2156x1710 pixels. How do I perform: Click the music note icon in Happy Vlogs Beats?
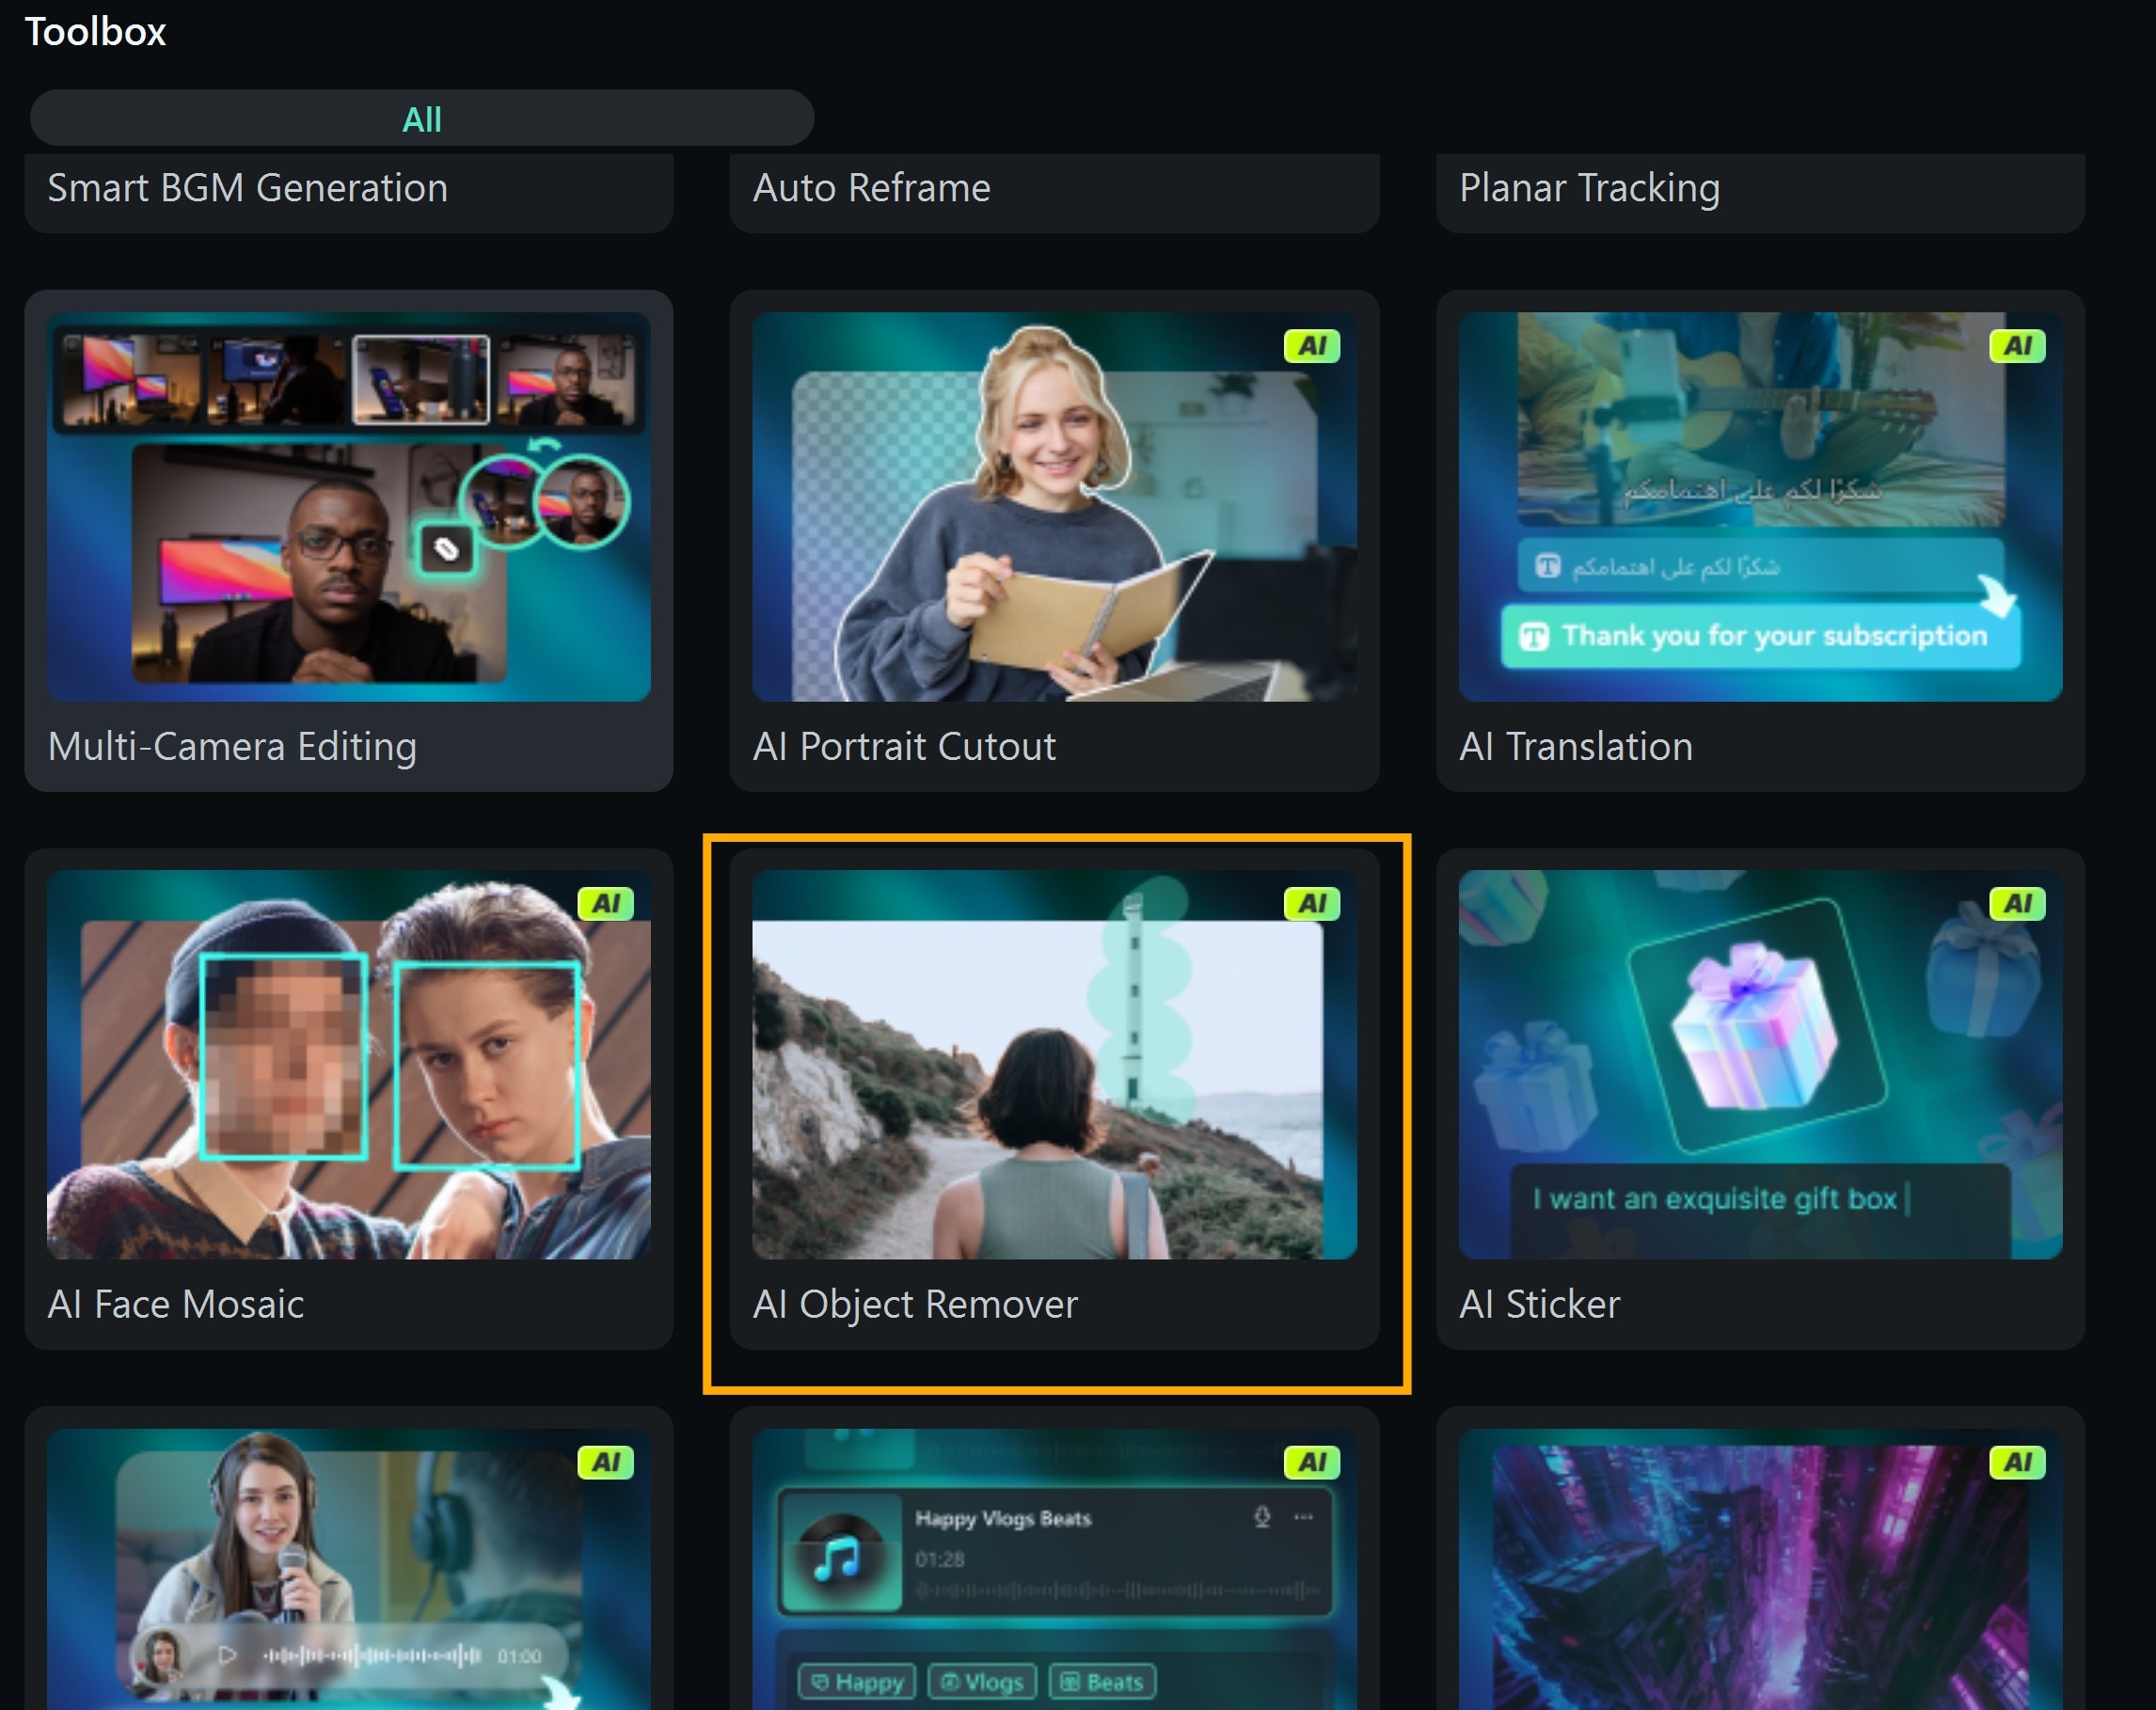coord(838,1556)
